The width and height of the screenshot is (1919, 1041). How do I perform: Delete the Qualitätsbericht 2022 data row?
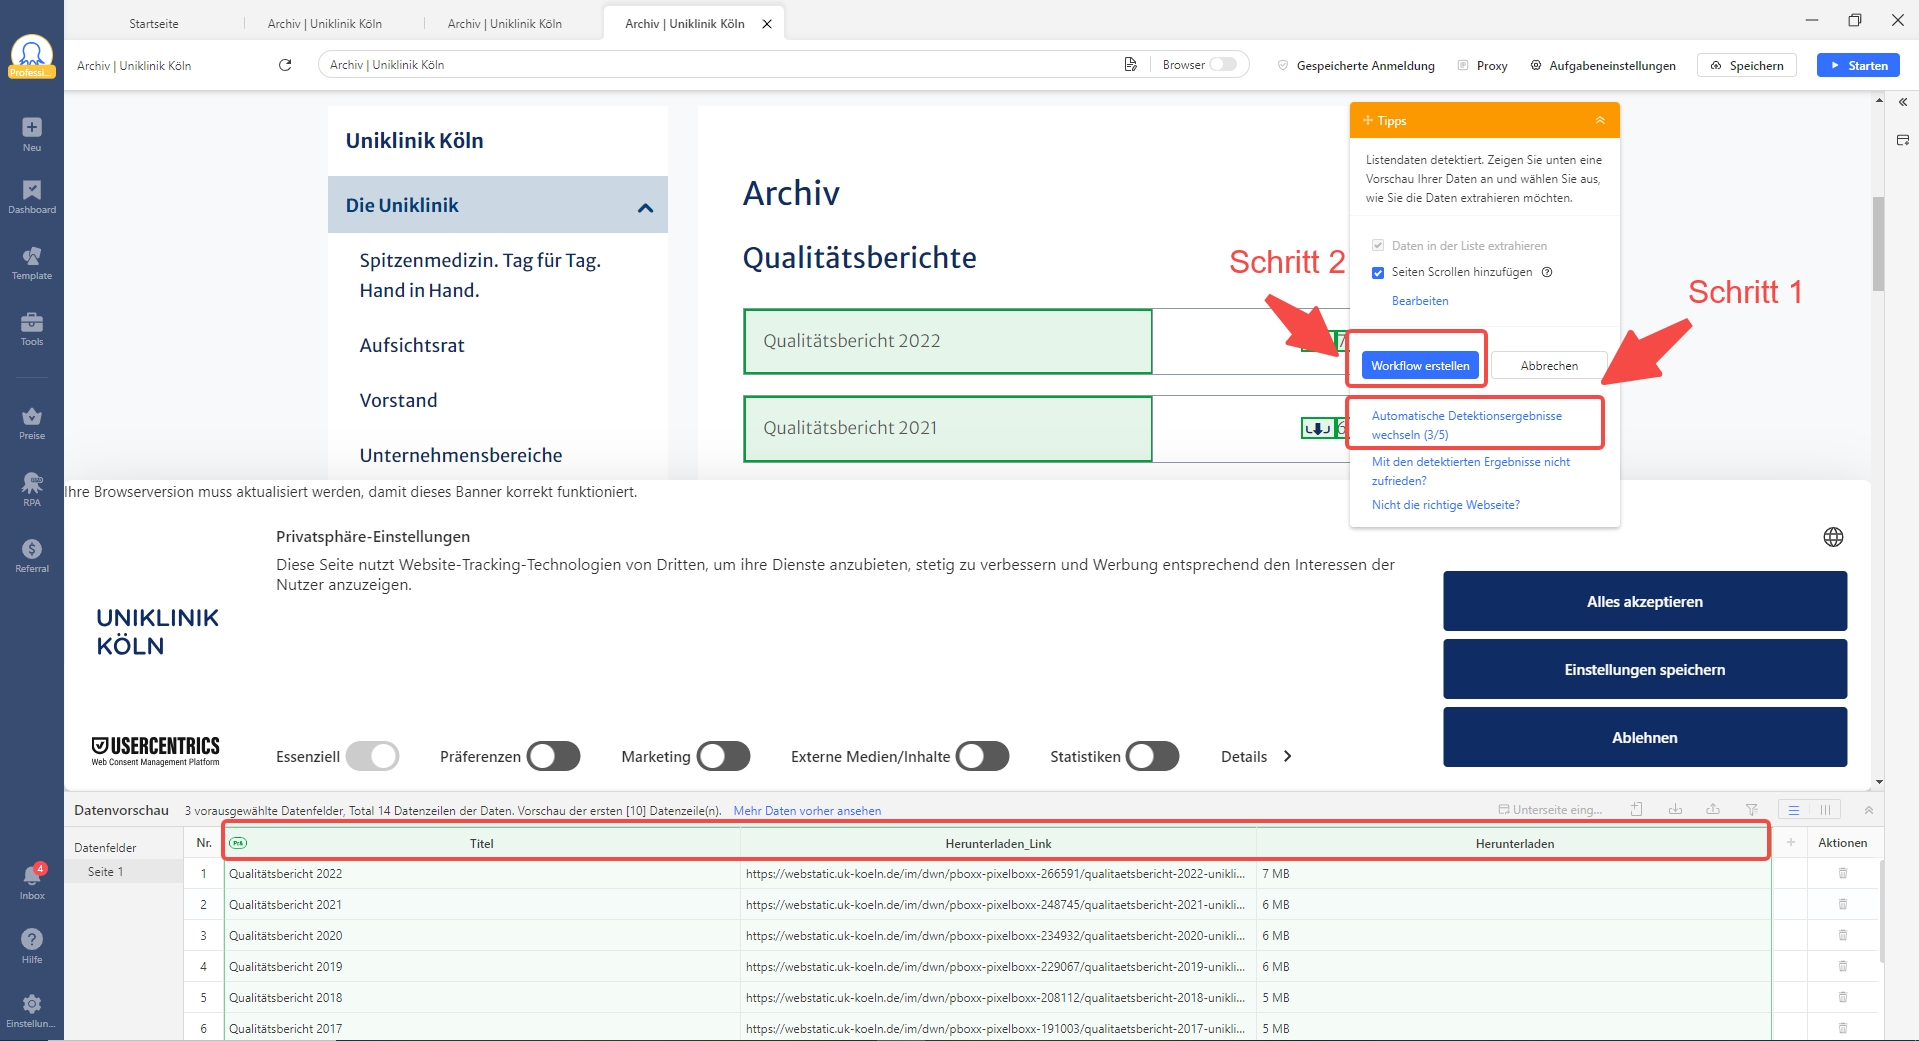pos(1843,874)
